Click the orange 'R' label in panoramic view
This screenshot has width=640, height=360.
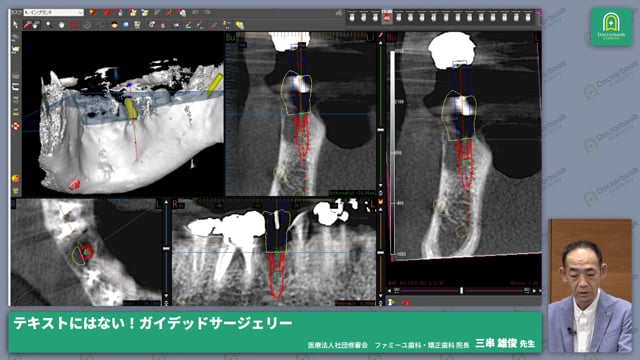pyautogui.click(x=176, y=204)
